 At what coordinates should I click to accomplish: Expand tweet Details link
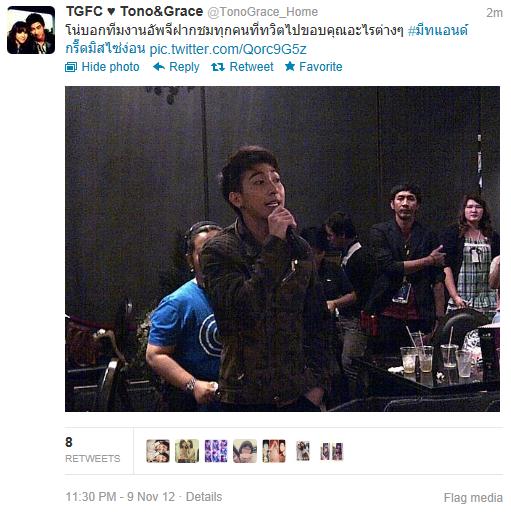pyautogui.click(x=204, y=497)
